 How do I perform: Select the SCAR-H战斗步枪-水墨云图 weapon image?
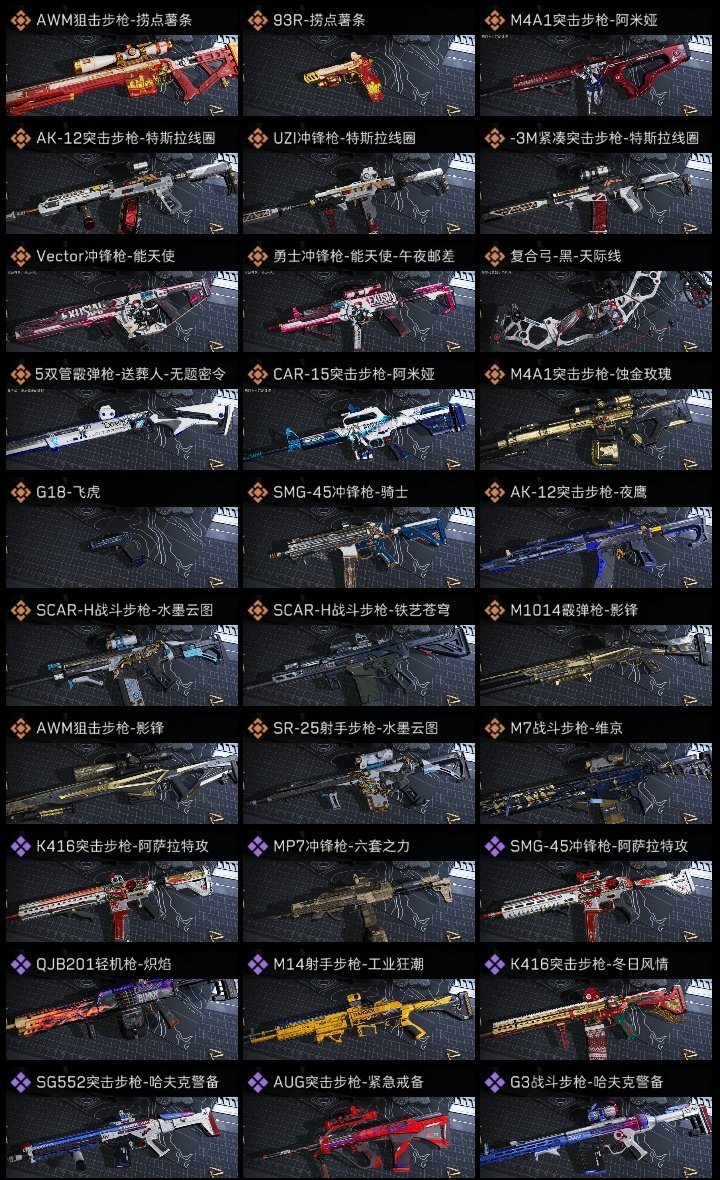click(x=122, y=665)
